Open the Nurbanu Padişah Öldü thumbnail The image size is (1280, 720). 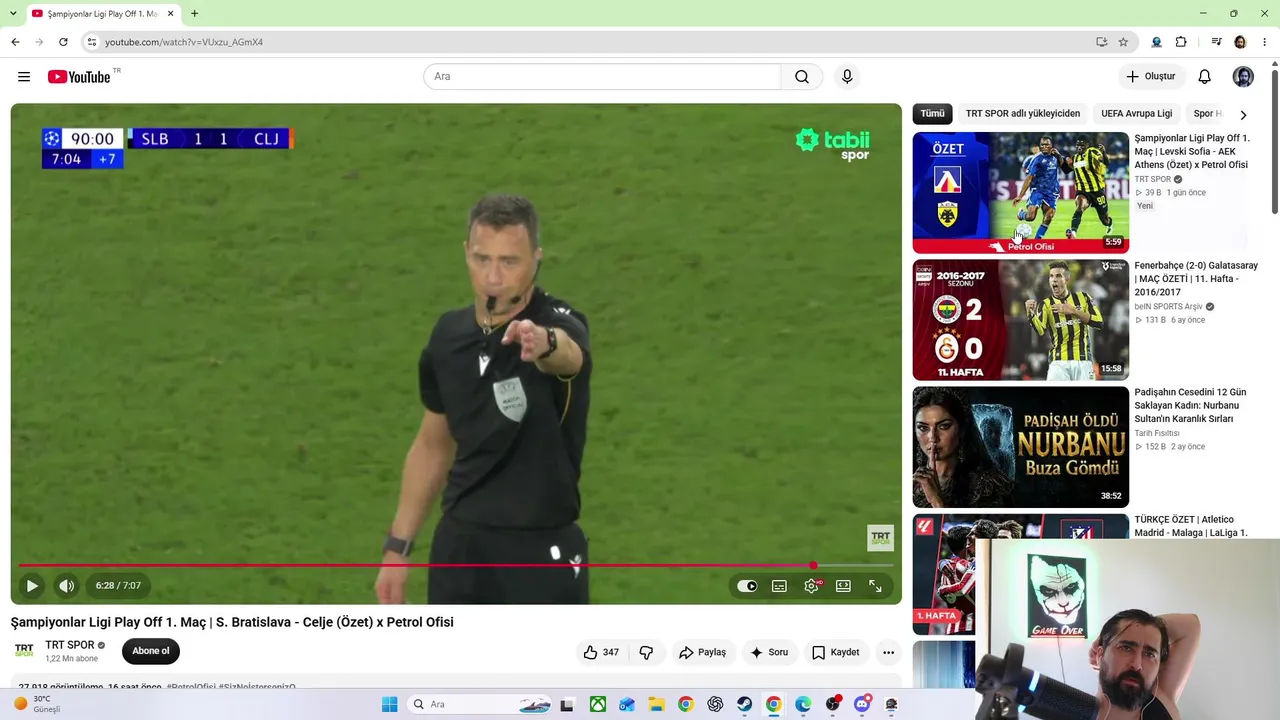click(x=1020, y=447)
